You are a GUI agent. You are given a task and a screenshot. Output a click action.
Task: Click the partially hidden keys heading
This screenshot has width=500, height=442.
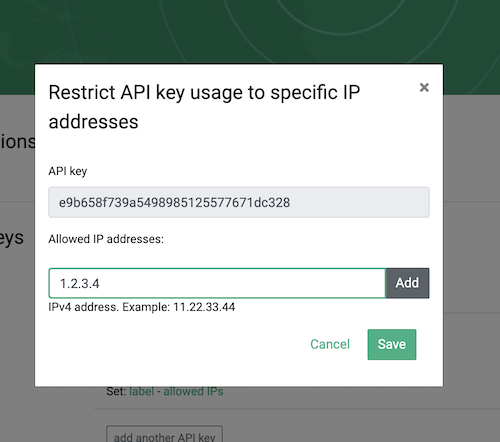[x=12, y=238]
